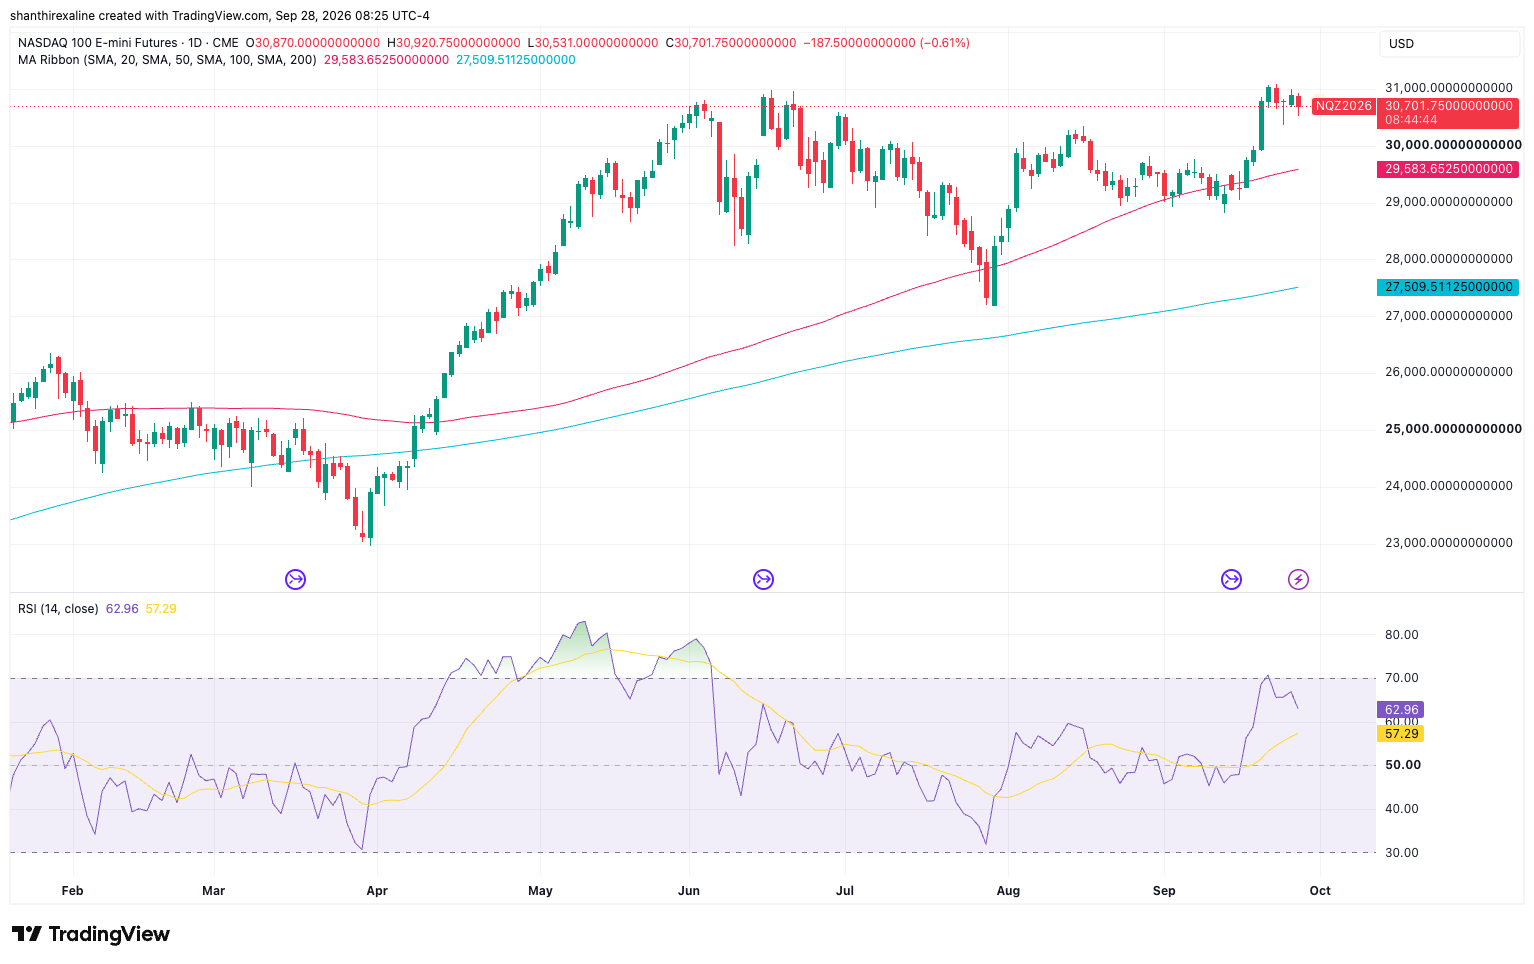Click the 30,701.75 current price label on the axis

coord(1448,106)
